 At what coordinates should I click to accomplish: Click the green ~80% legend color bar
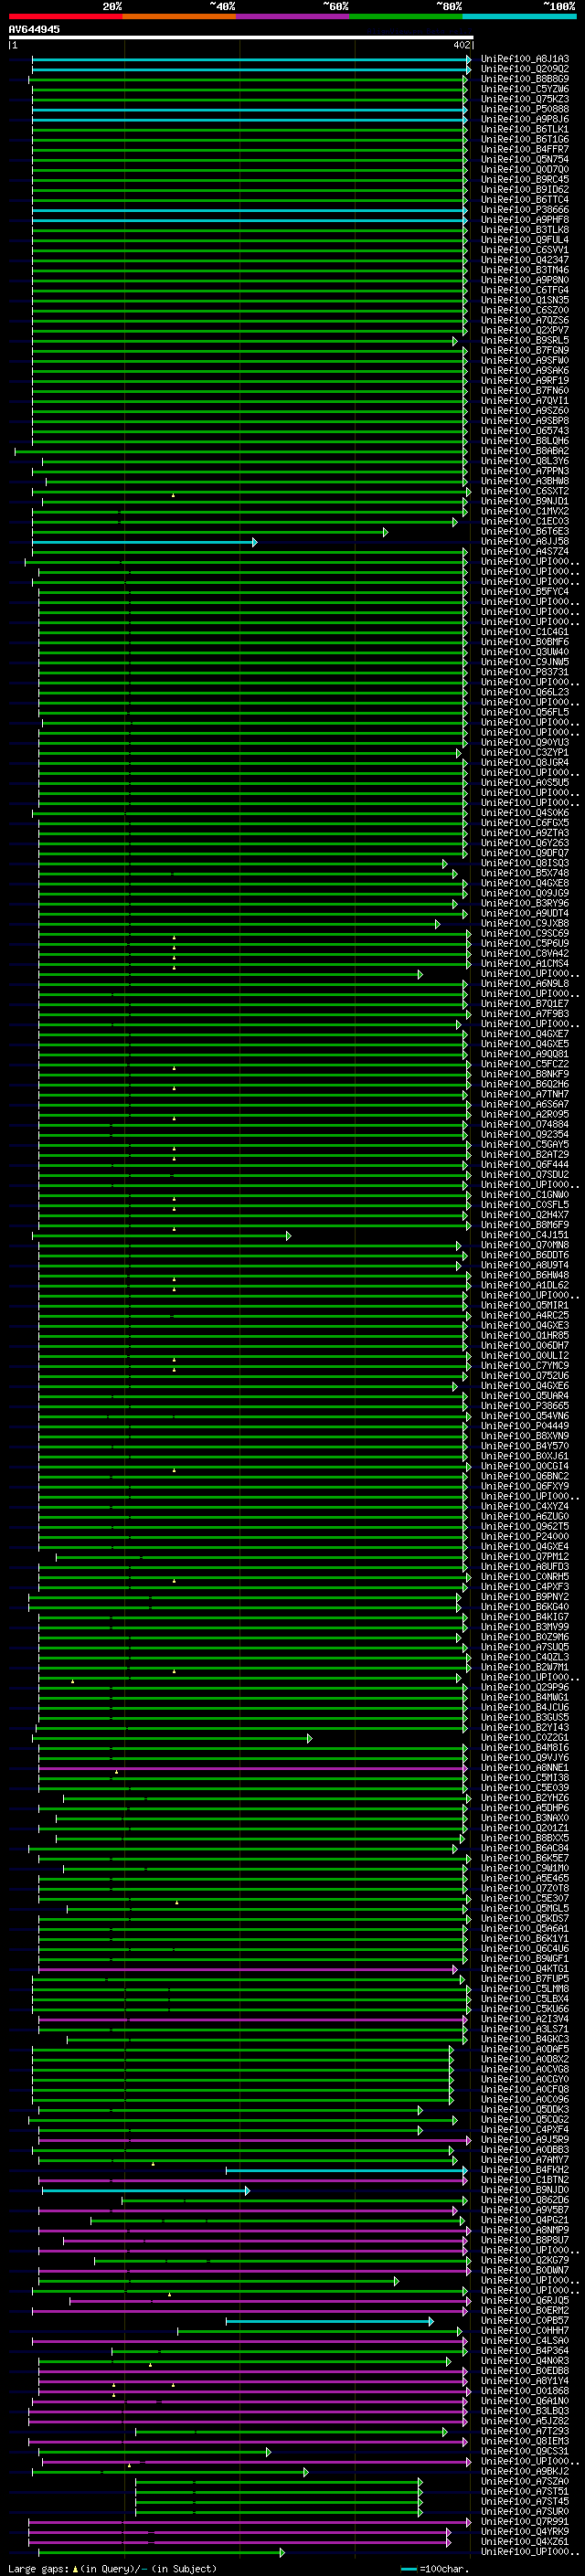(406, 16)
